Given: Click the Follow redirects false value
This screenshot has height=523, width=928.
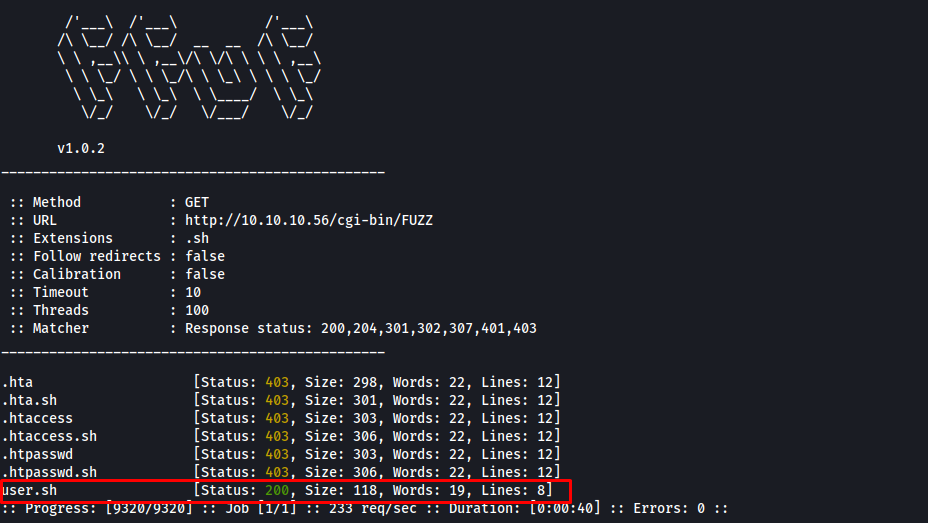Looking at the screenshot, I should (205, 256).
